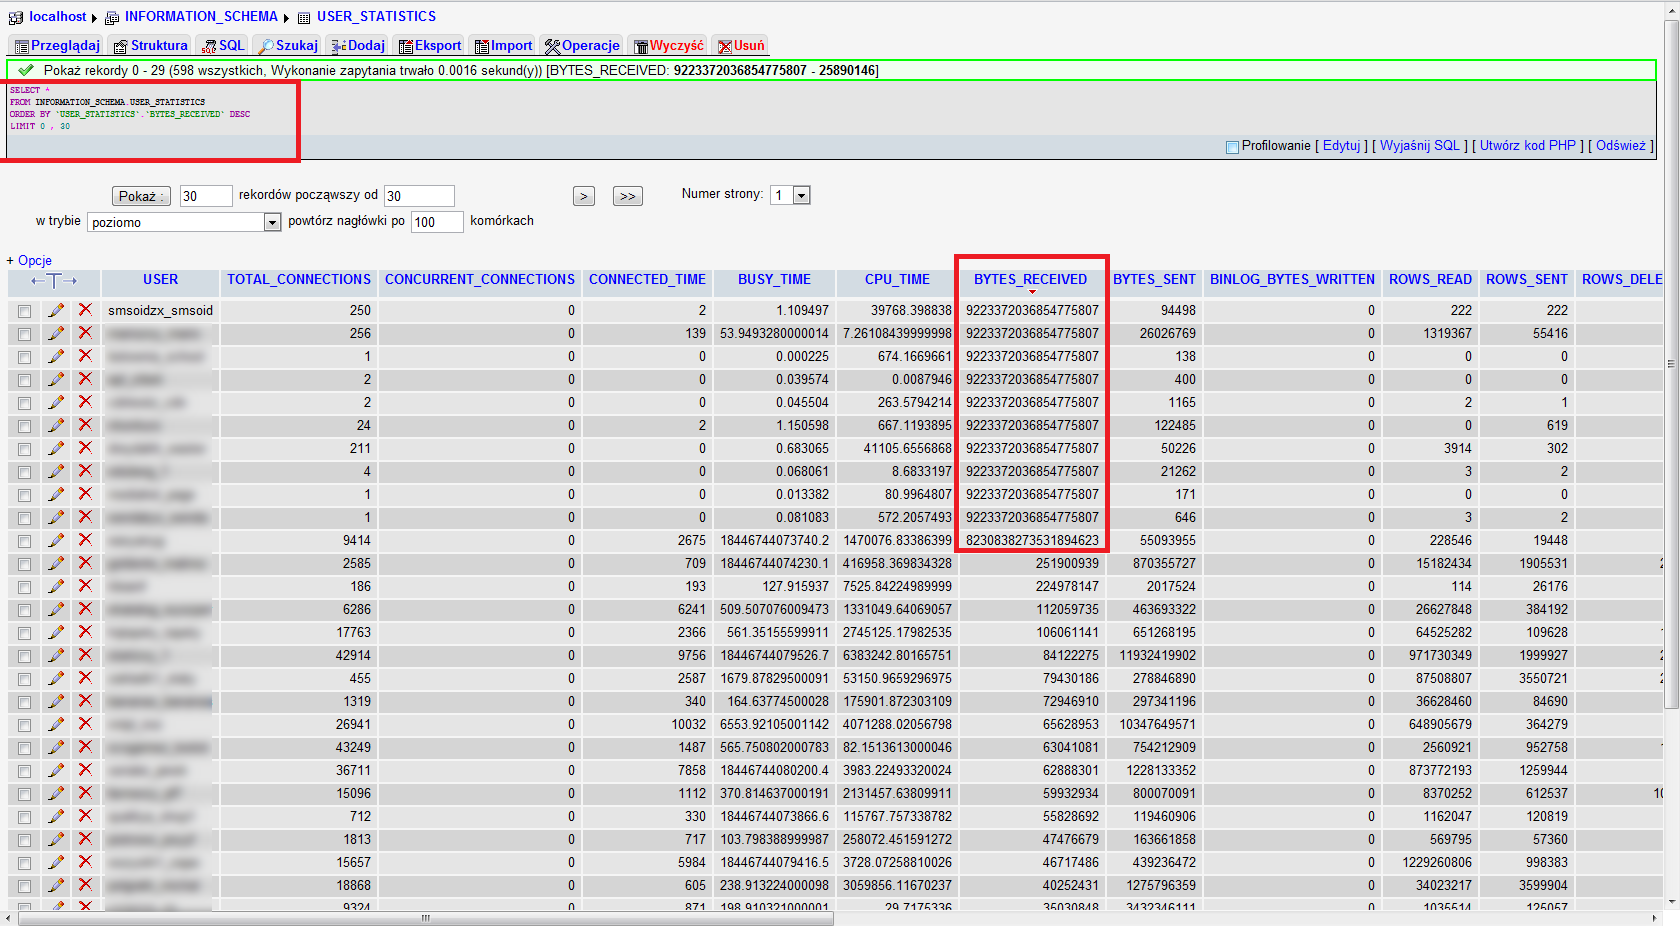Click the Eksport tab icon

click(406, 46)
